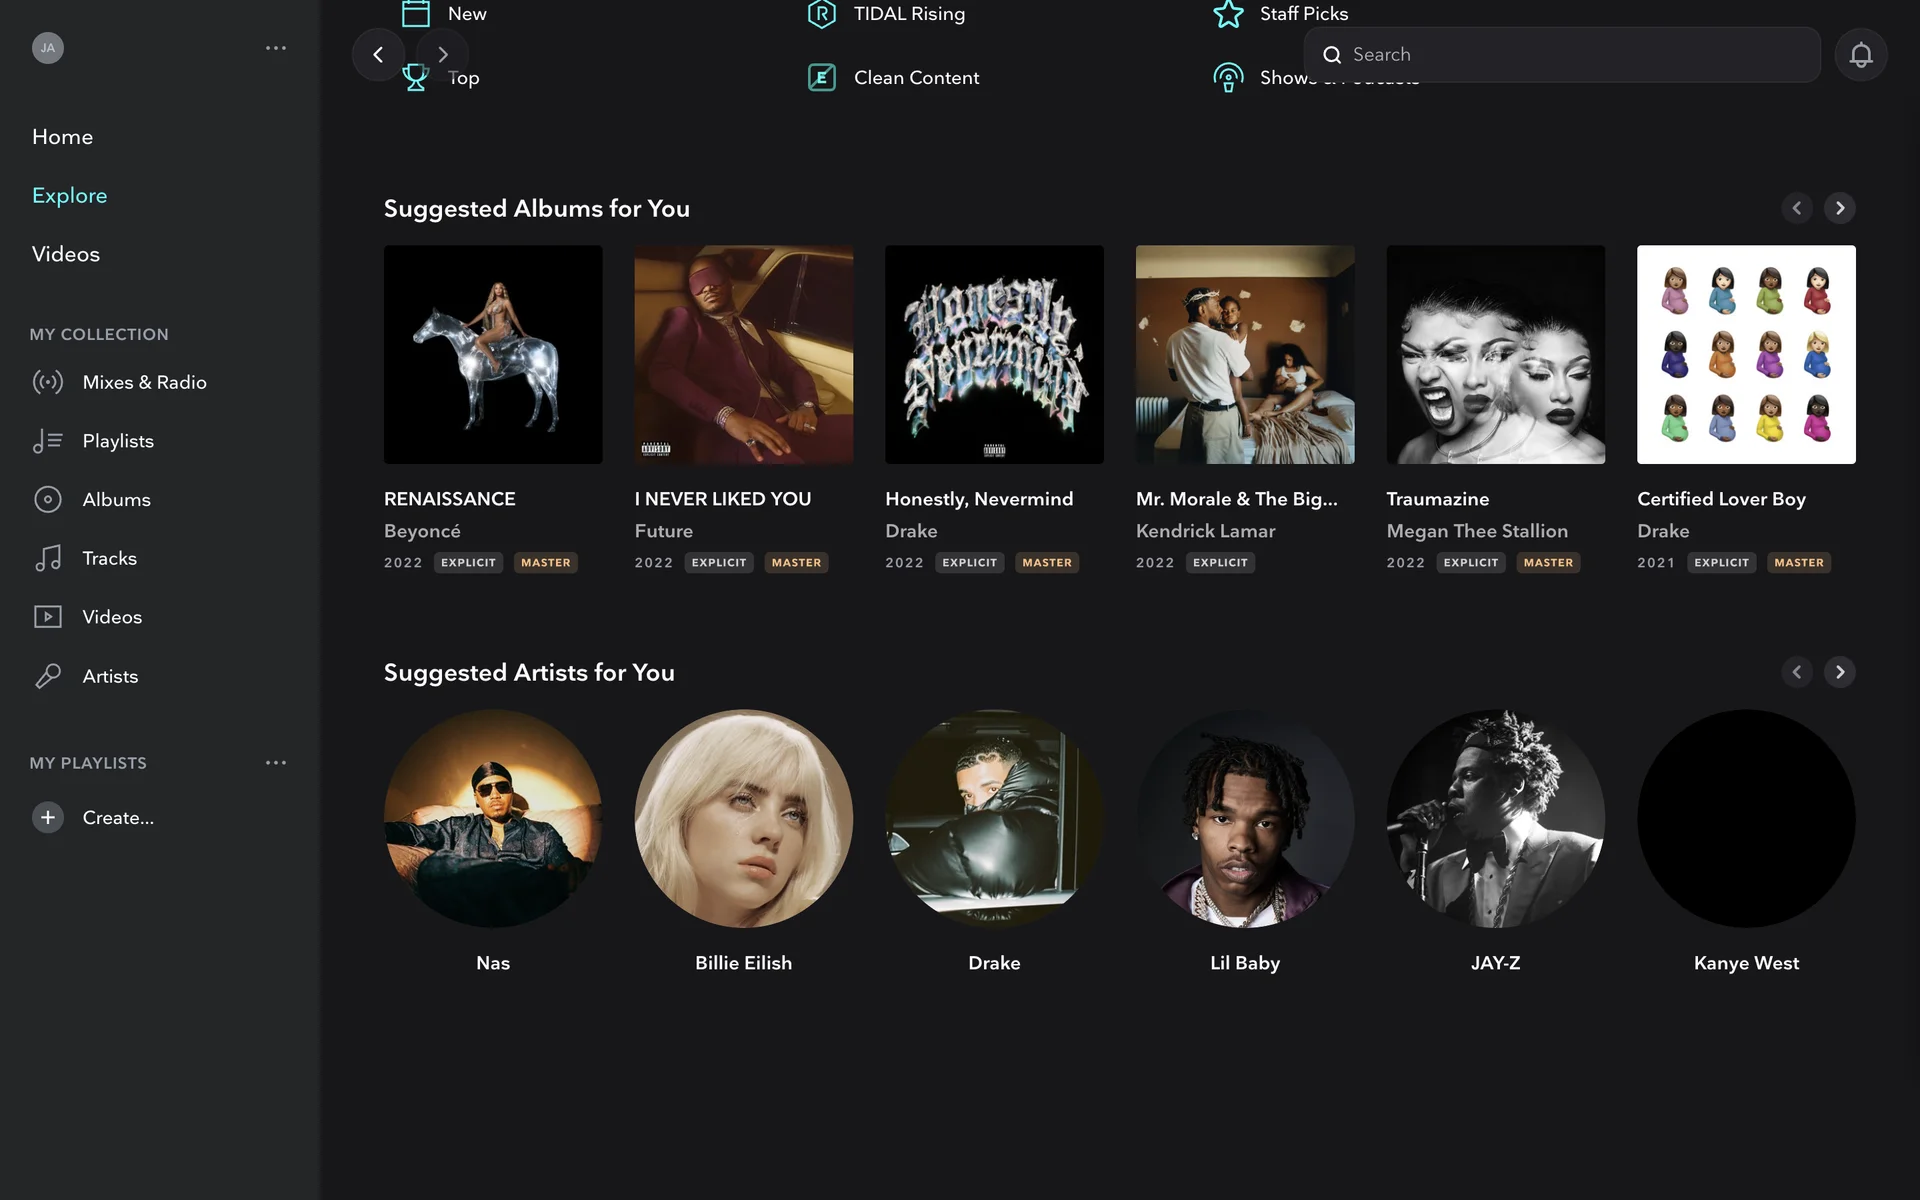This screenshot has width=1920, height=1200.
Task: Open the artist link Kendrick Lamar
Action: click(1205, 531)
